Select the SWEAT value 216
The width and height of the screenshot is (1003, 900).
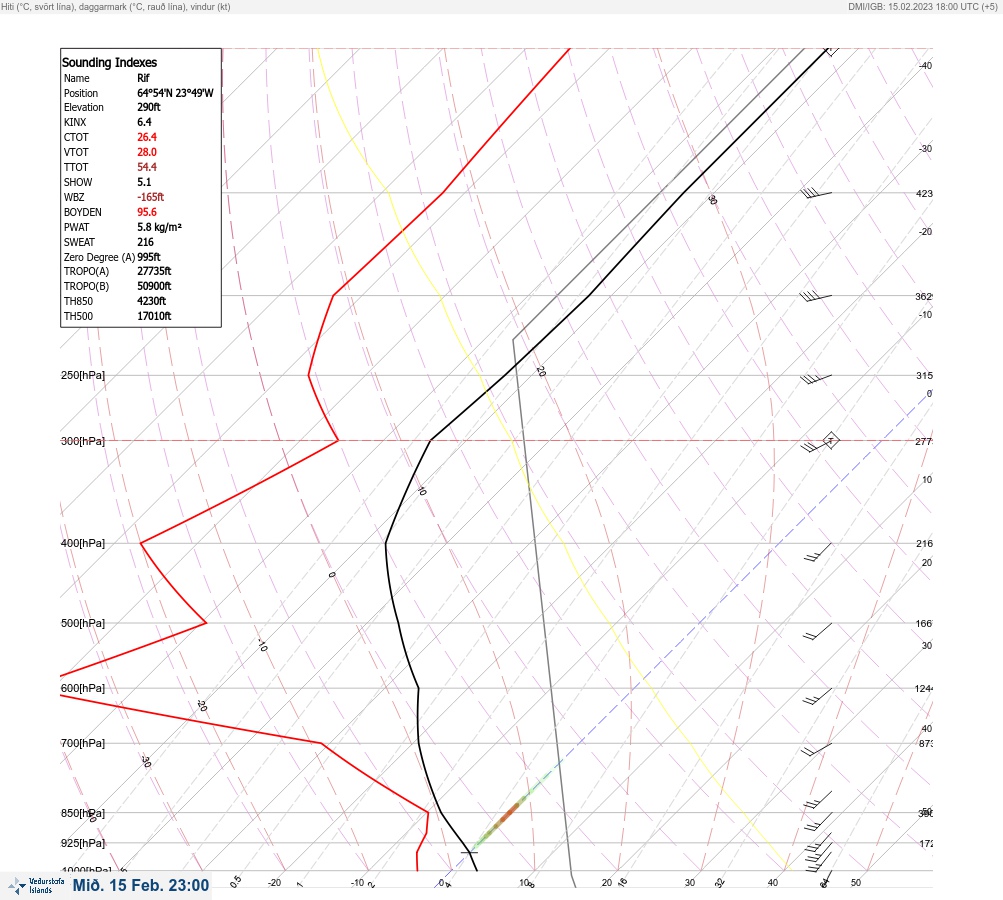point(145,242)
